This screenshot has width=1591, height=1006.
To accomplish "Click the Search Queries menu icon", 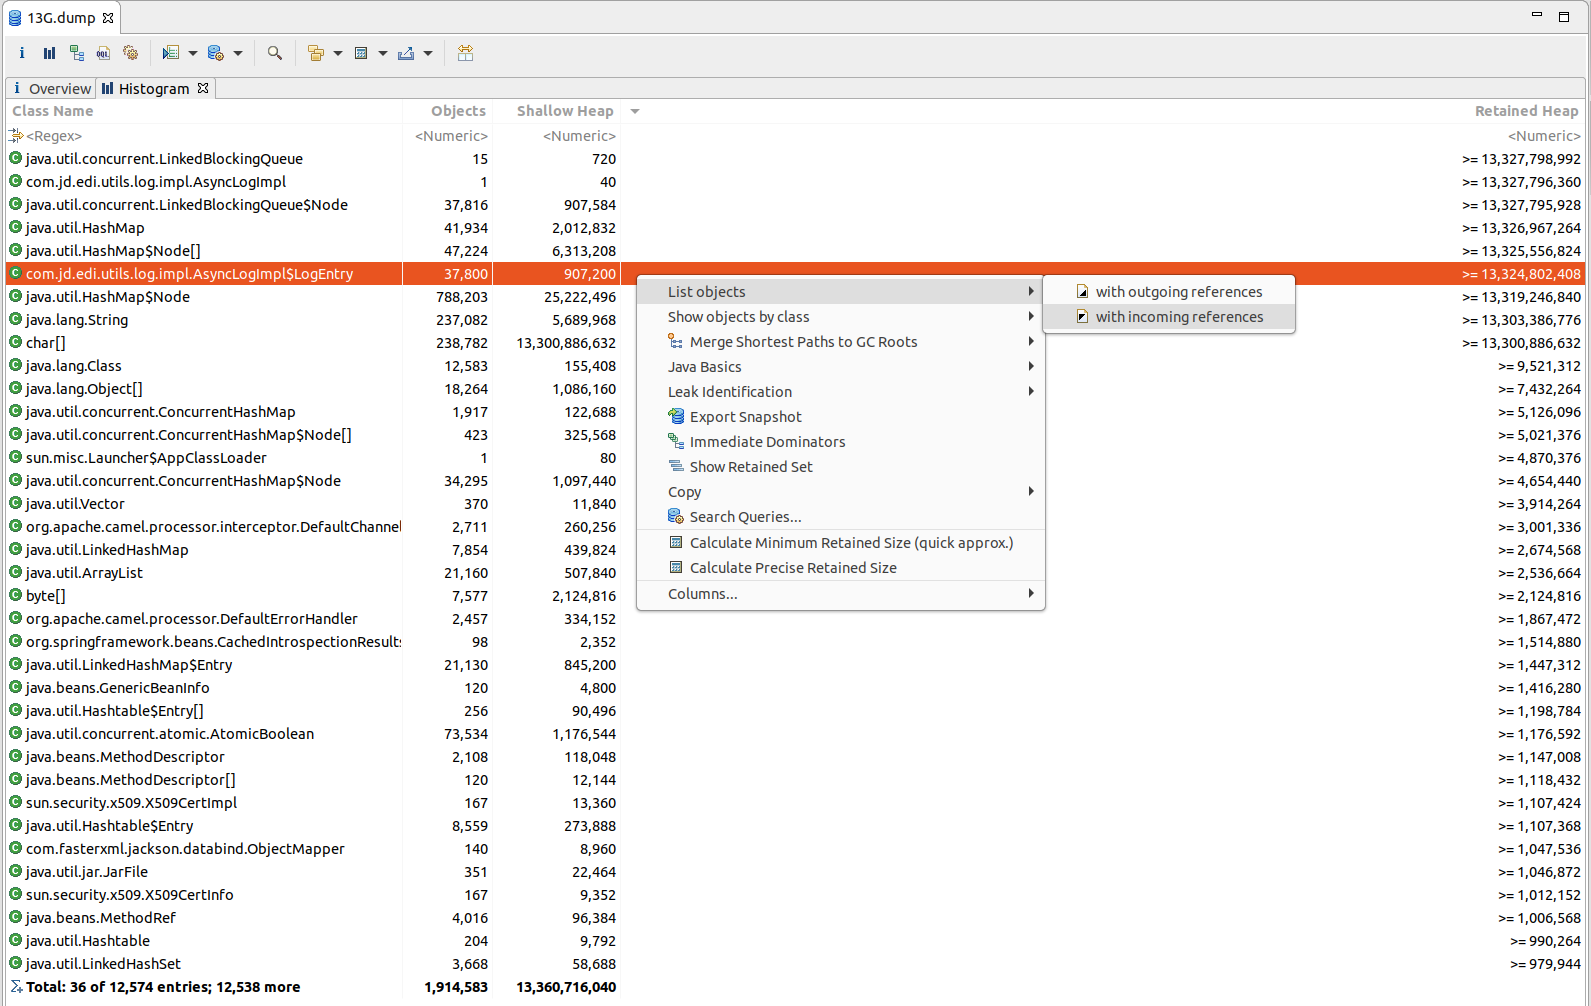I will click(677, 516).
